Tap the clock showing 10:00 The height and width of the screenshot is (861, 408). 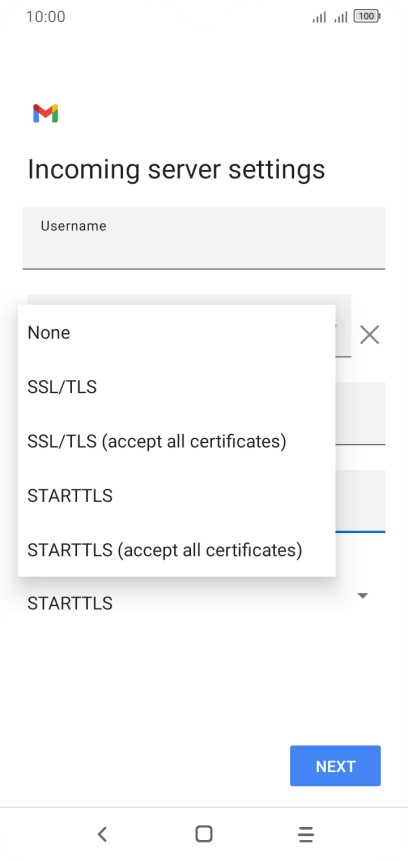coord(46,16)
